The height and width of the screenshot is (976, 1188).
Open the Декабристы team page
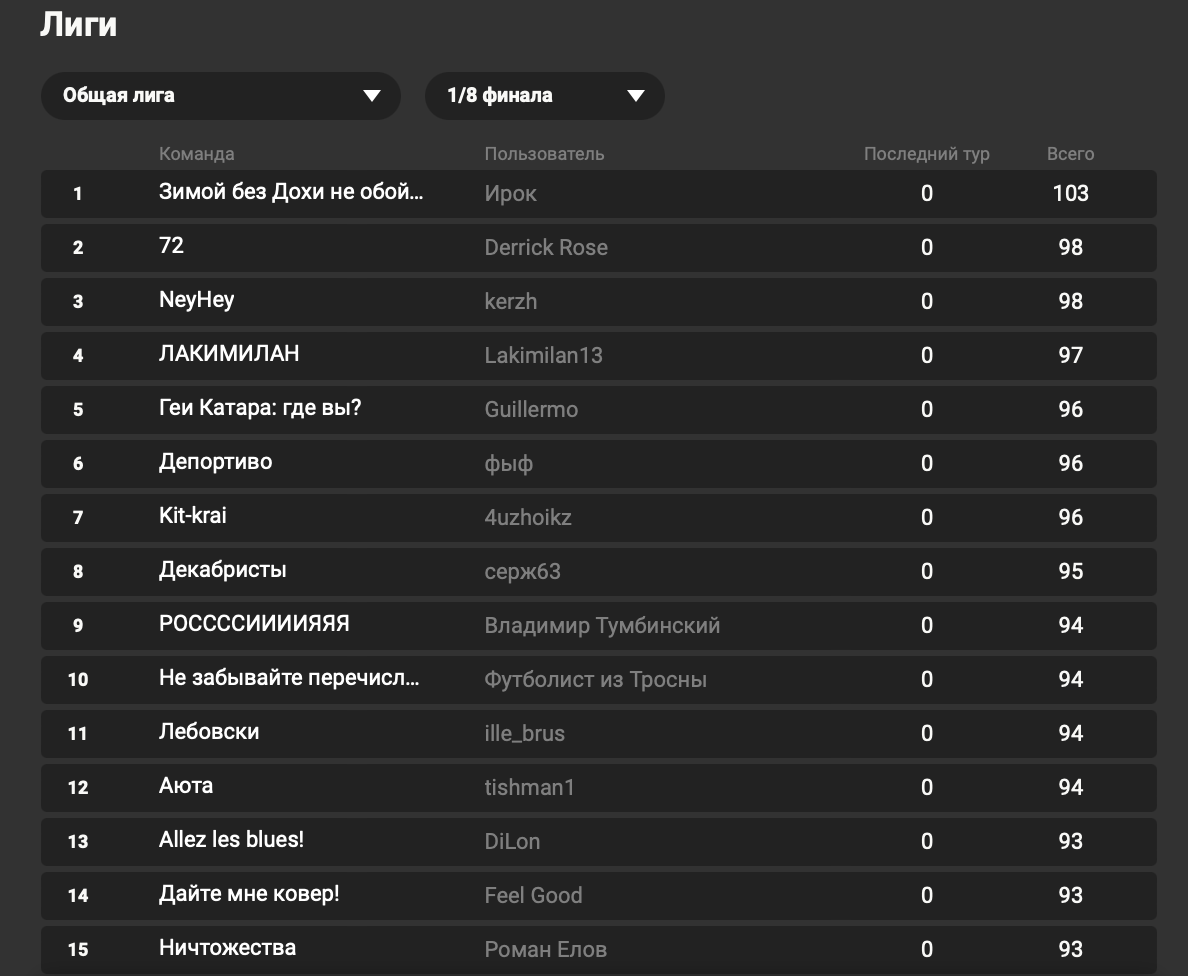(223, 570)
